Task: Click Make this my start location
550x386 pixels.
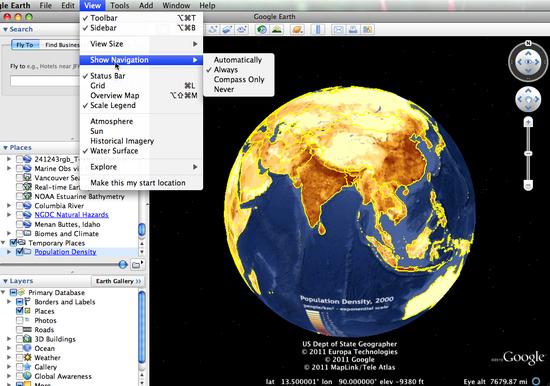Action: click(x=141, y=183)
